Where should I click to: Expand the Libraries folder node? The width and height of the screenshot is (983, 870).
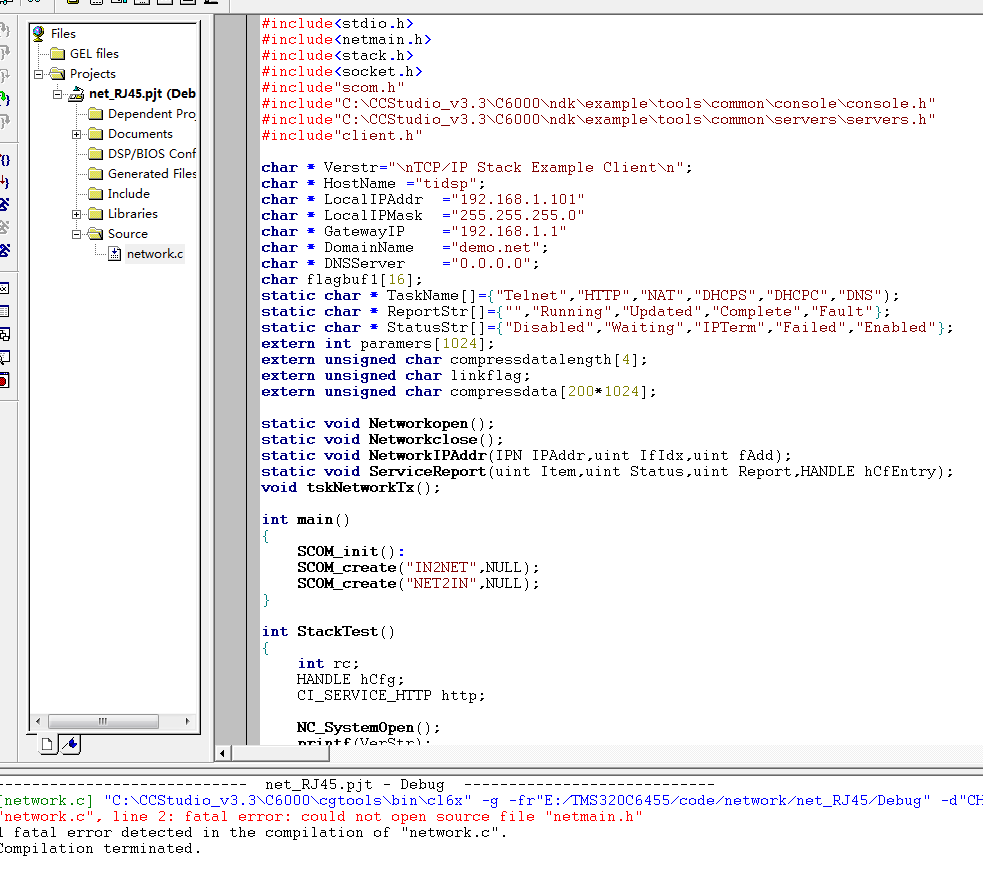[x=76, y=214]
